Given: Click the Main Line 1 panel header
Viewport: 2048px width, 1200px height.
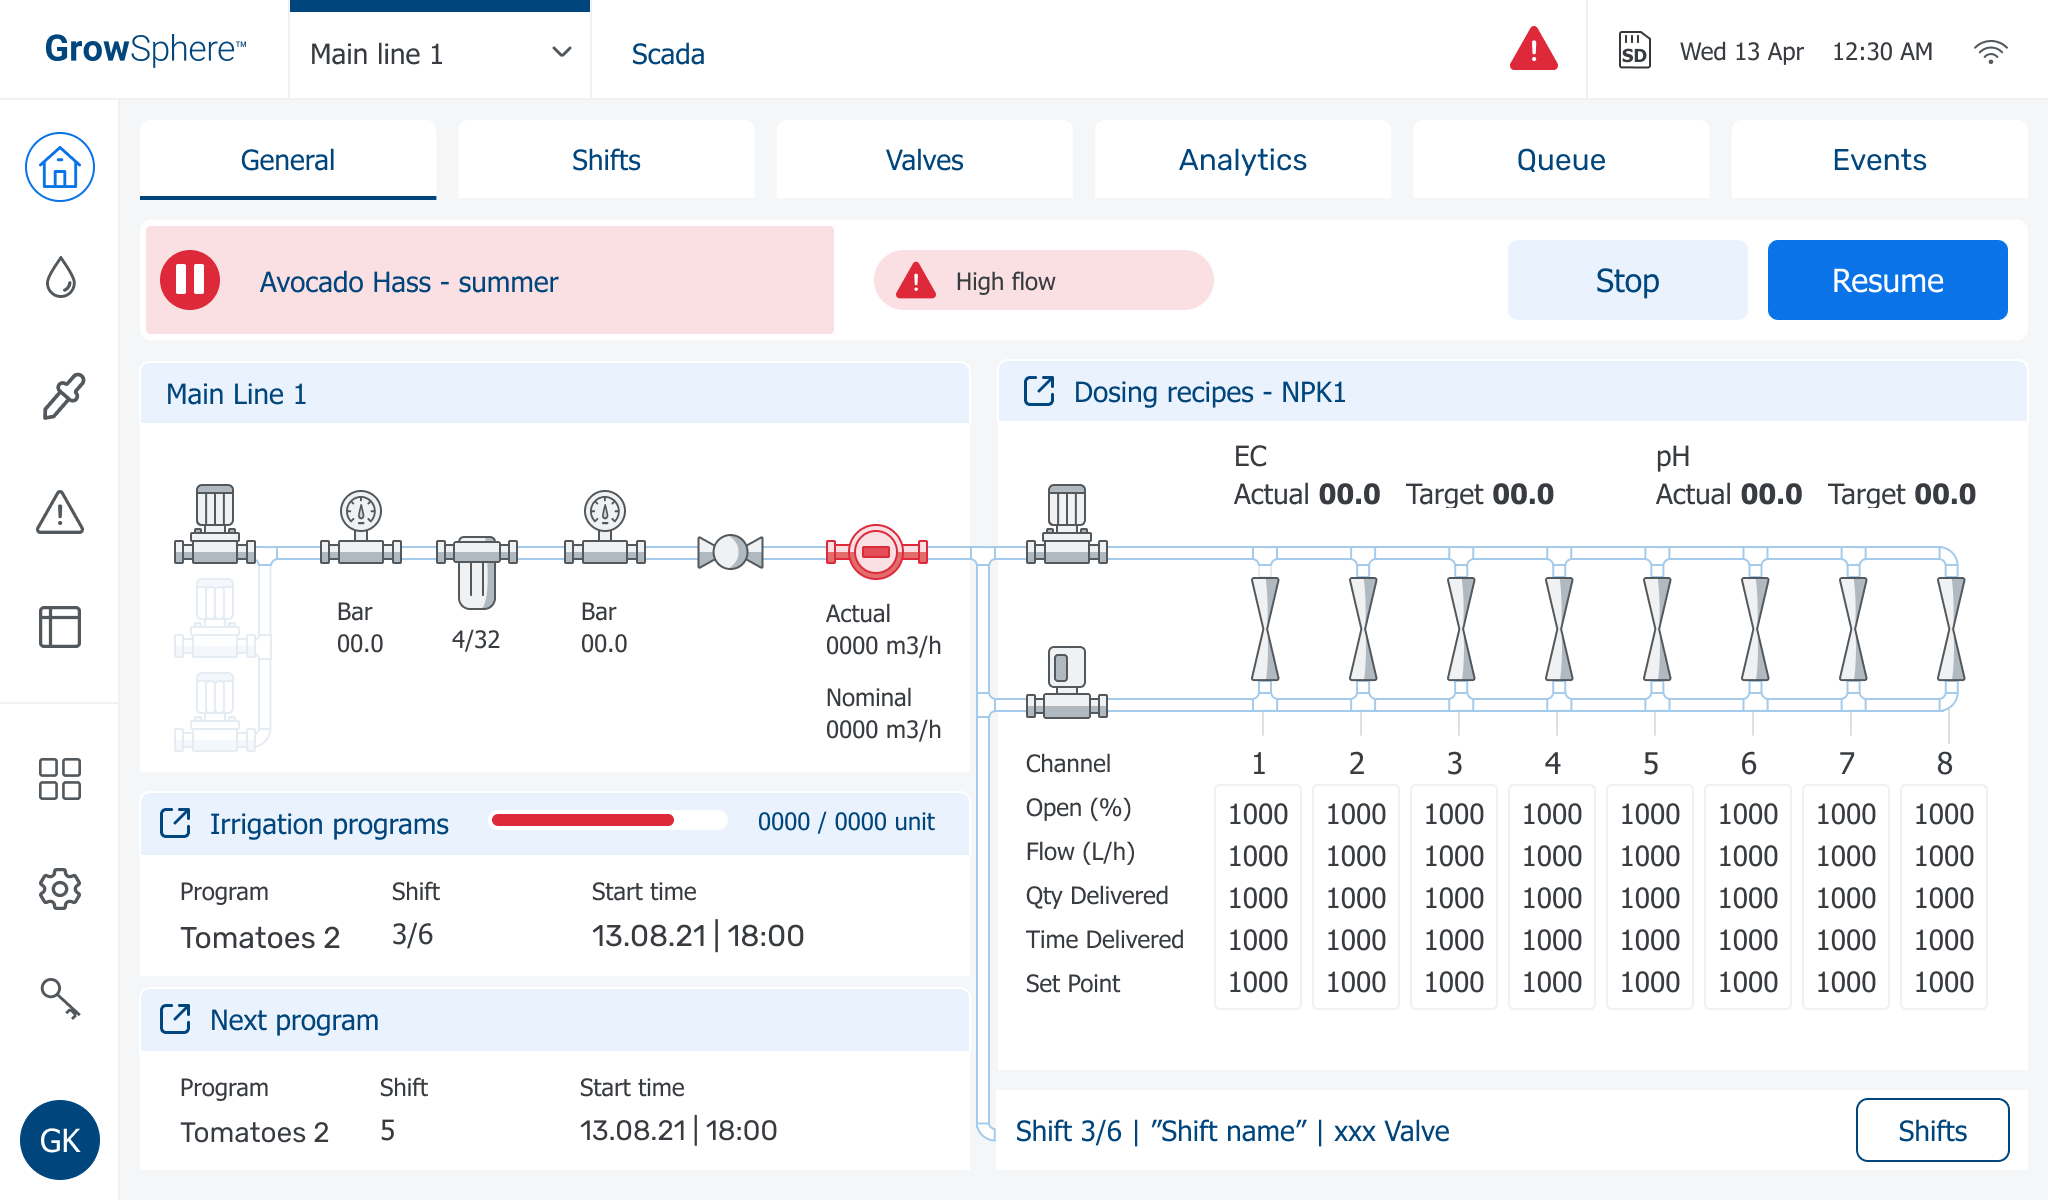Looking at the screenshot, I should (x=555, y=393).
